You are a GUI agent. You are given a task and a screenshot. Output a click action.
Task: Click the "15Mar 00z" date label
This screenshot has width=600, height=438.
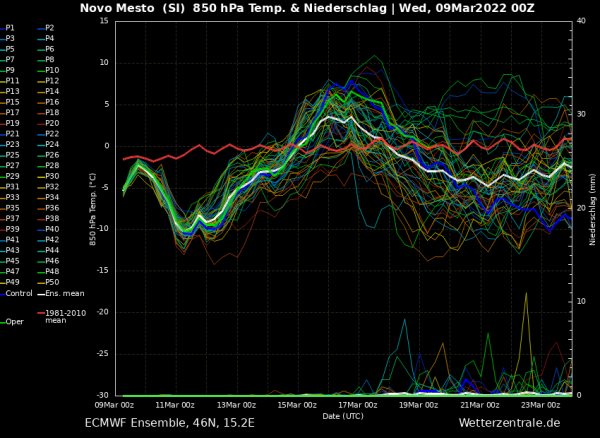(x=297, y=405)
